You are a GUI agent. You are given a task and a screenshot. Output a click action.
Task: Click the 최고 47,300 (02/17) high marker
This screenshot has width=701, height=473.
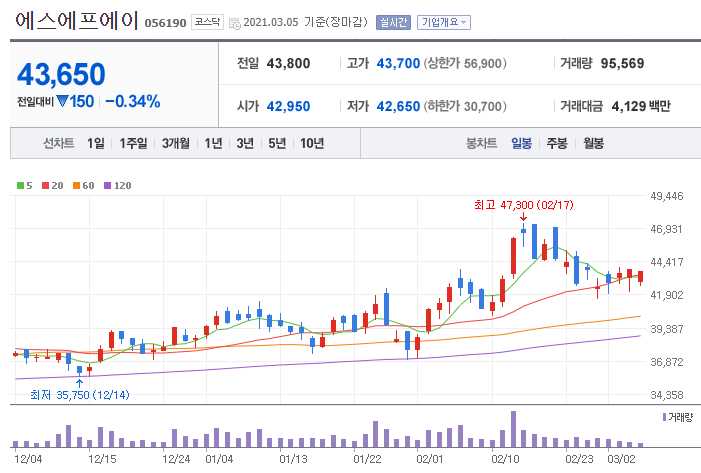coord(524,205)
